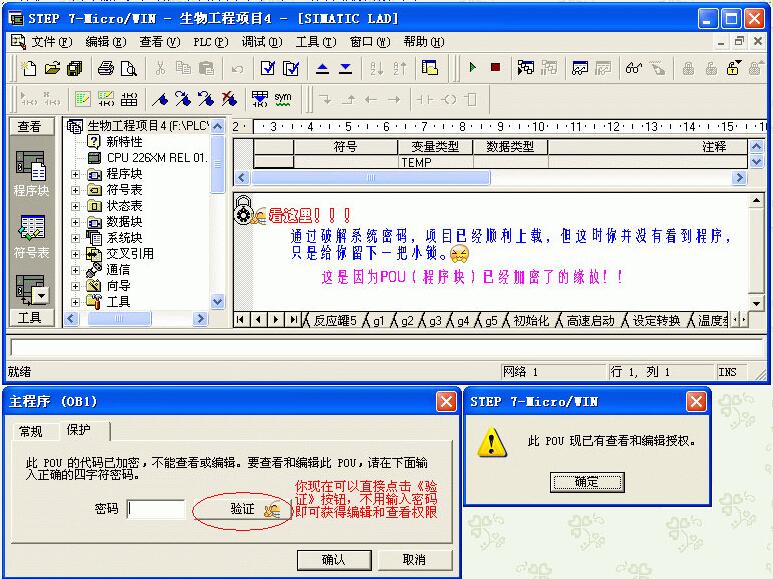773x579 pixels.
Task: Click 确认 in the 主程序 dialog
Action: [334, 560]
